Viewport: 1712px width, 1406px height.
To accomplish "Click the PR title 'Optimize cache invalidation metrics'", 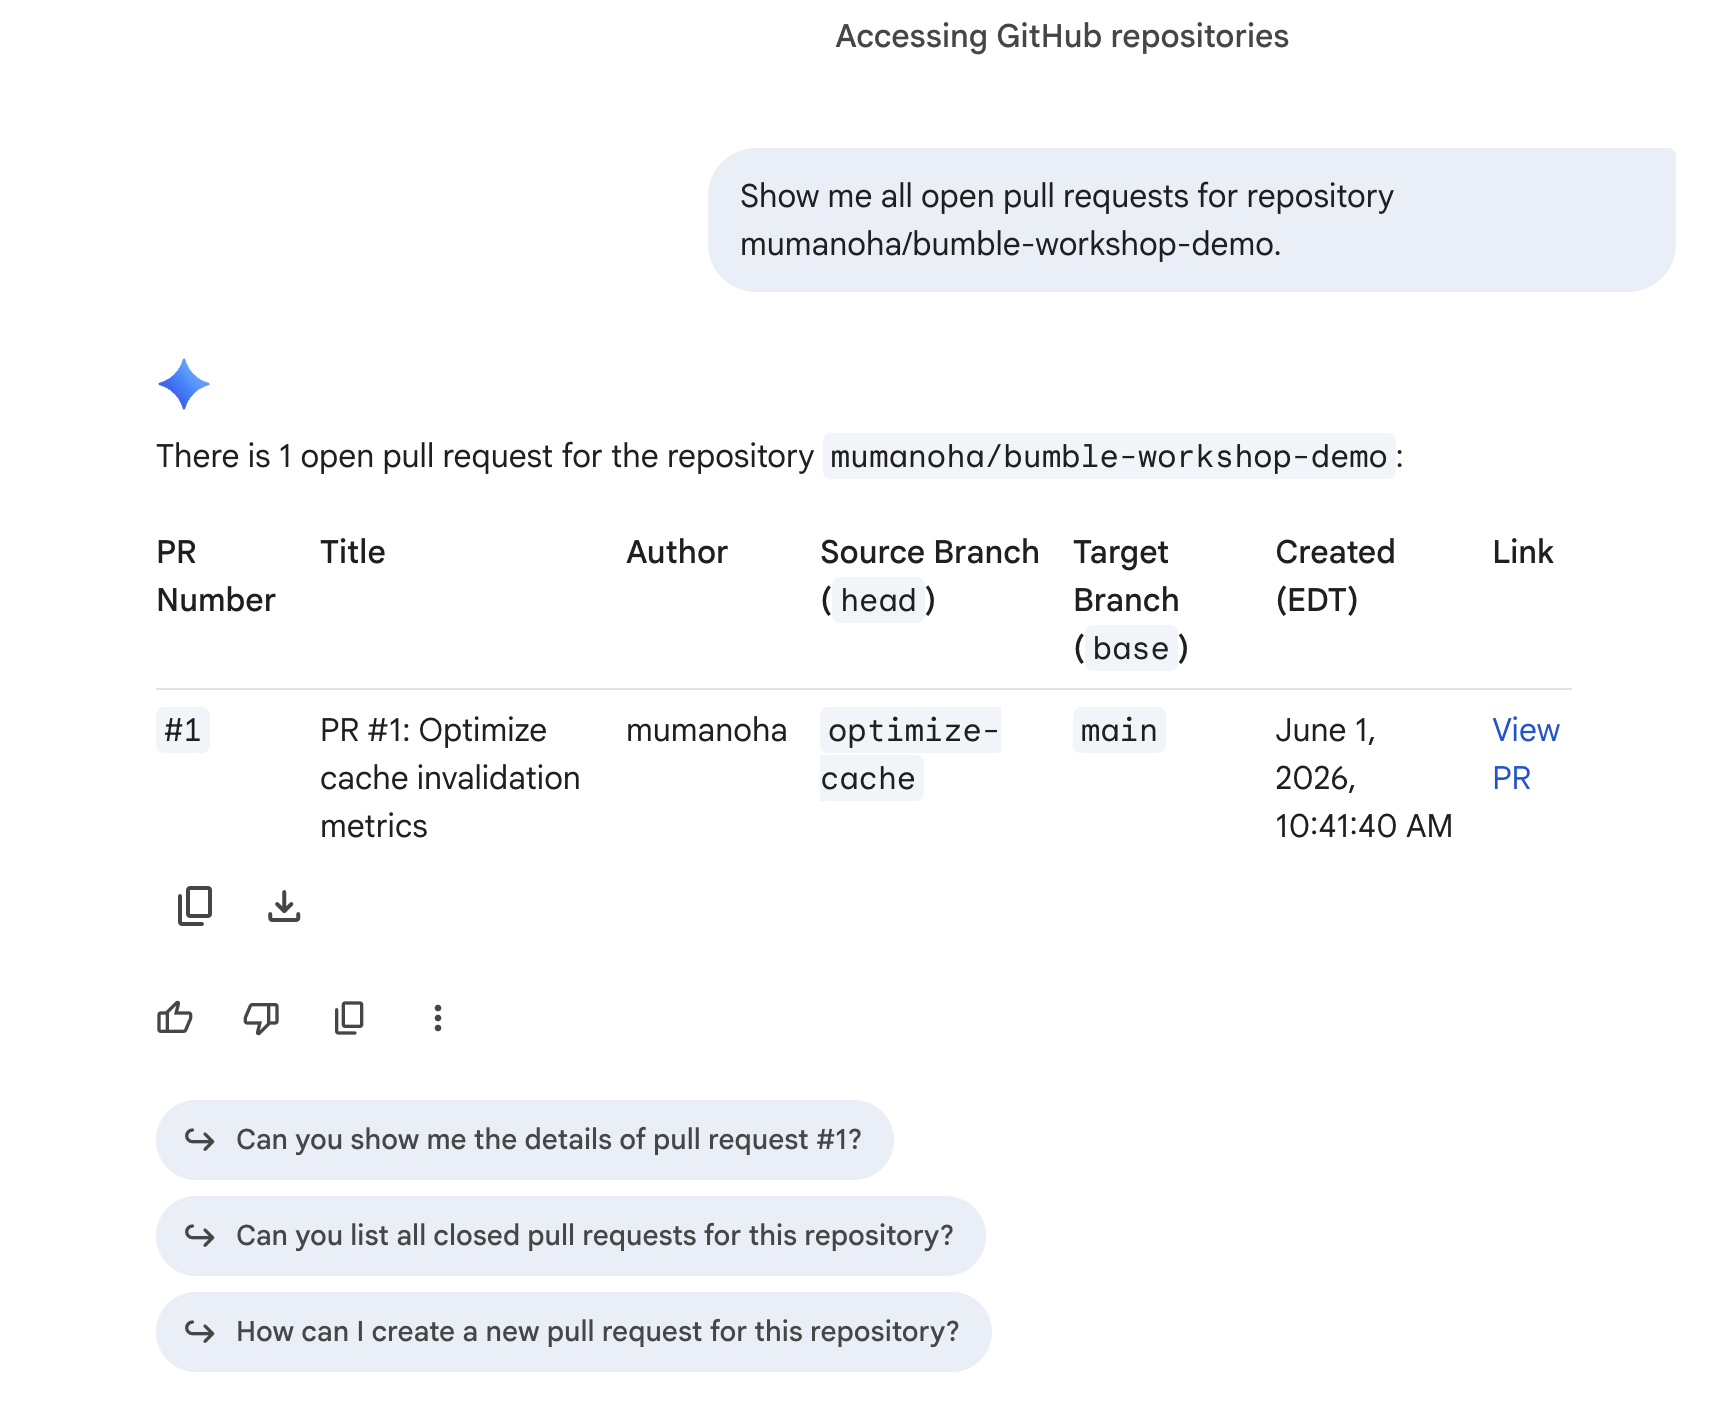I will (450, 778).
